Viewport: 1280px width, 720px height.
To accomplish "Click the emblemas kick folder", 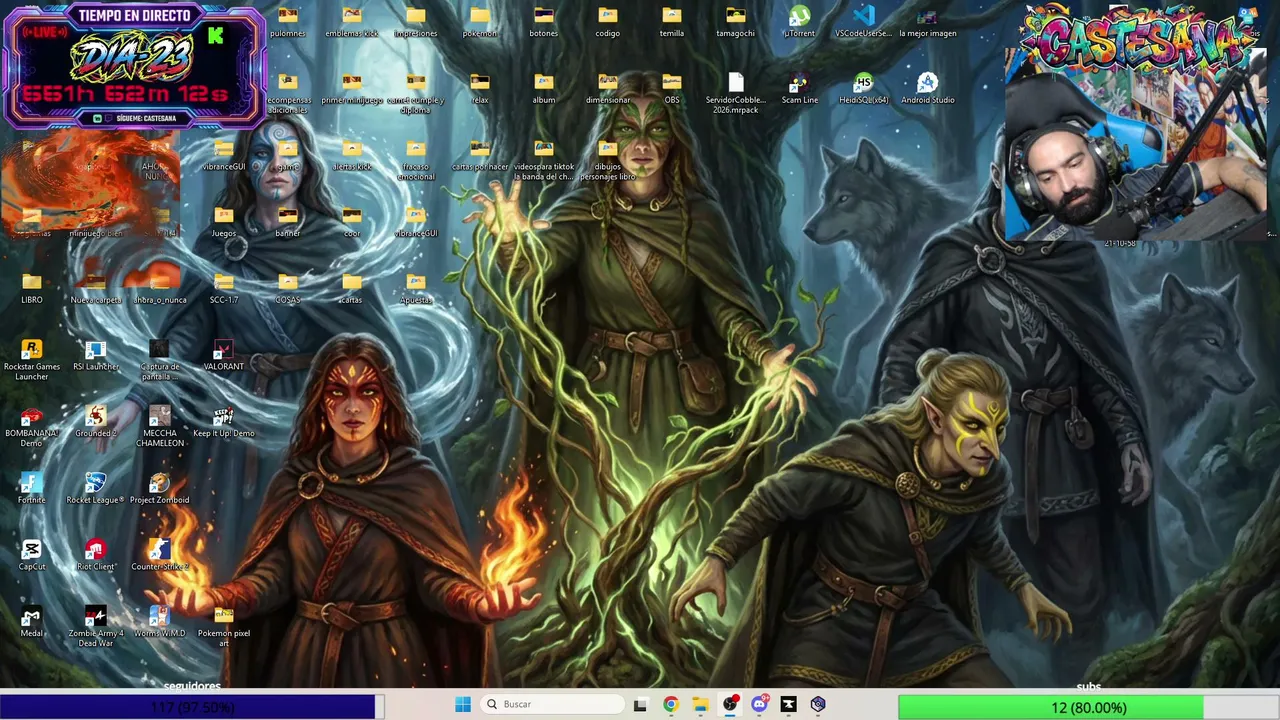I will coord(352,22).
